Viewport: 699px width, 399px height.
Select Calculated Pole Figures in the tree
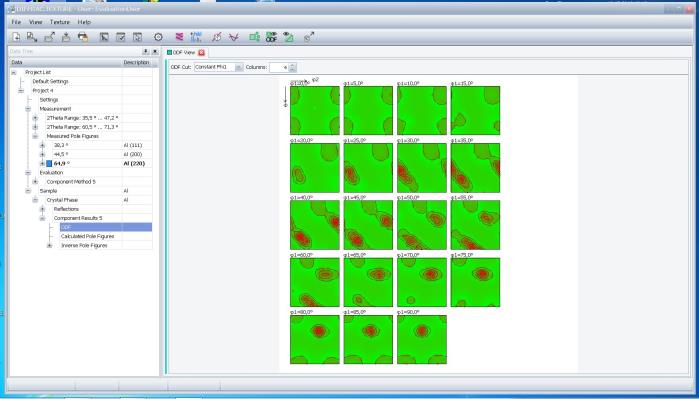point(87,236)
